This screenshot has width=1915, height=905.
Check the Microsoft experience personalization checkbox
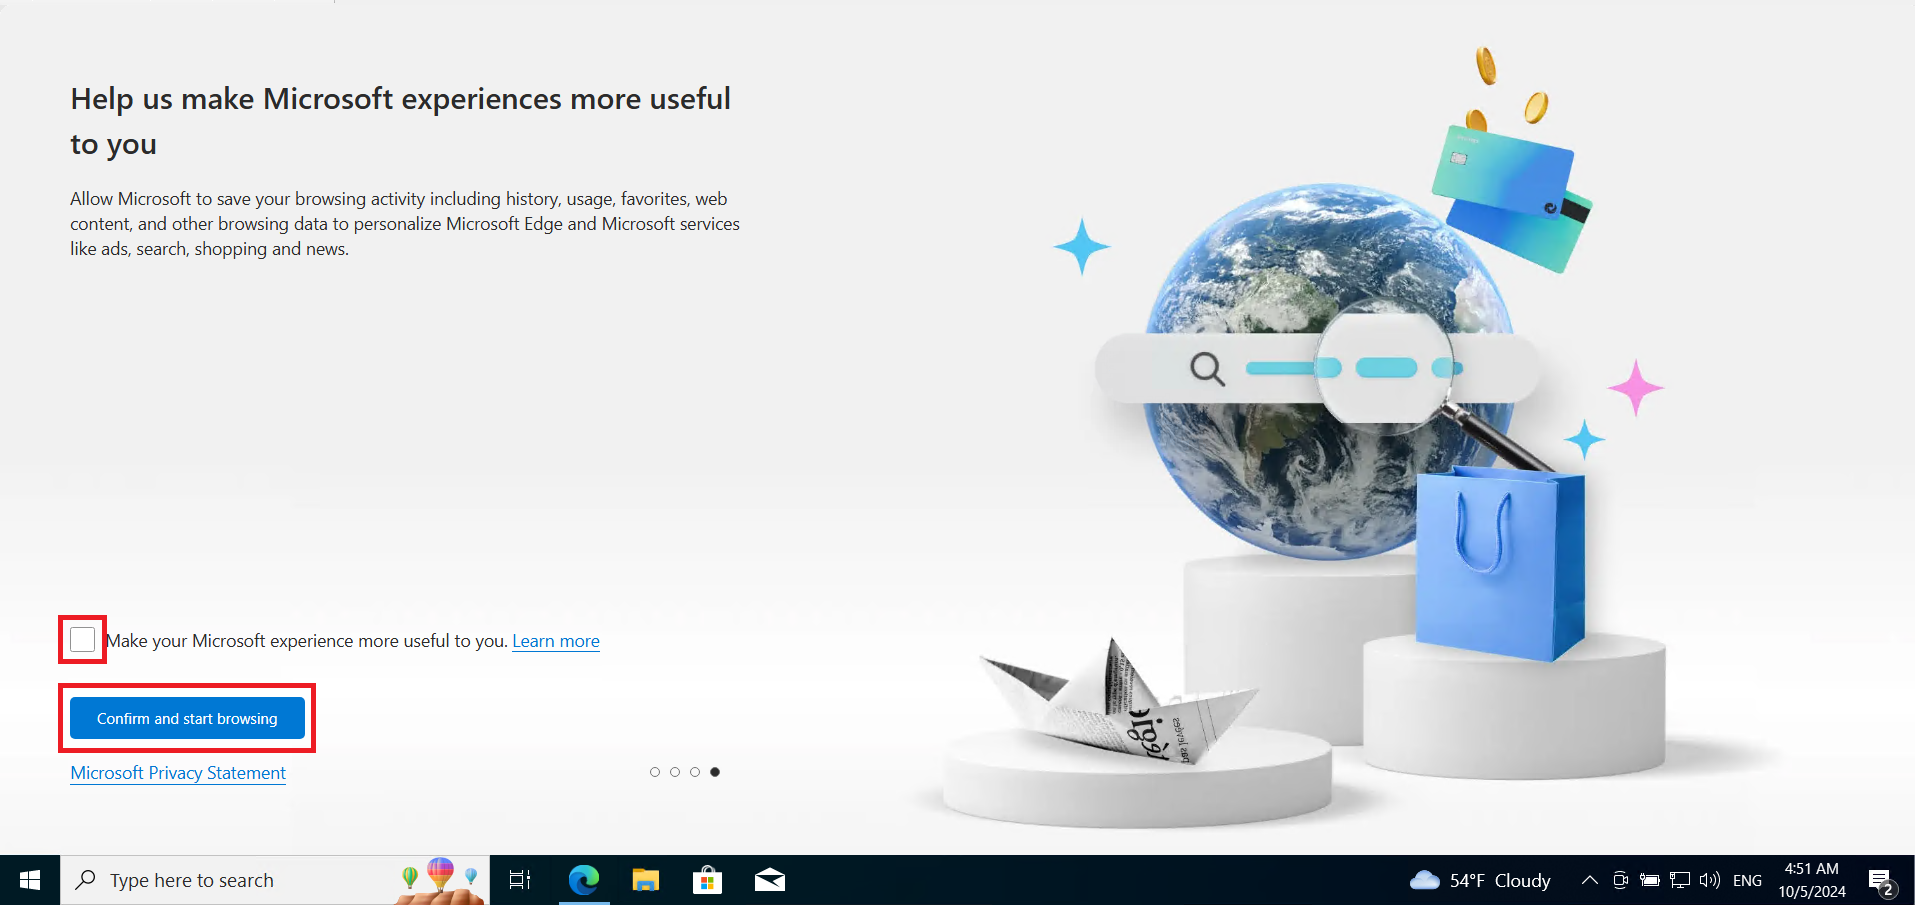click(x=83, y=639)
